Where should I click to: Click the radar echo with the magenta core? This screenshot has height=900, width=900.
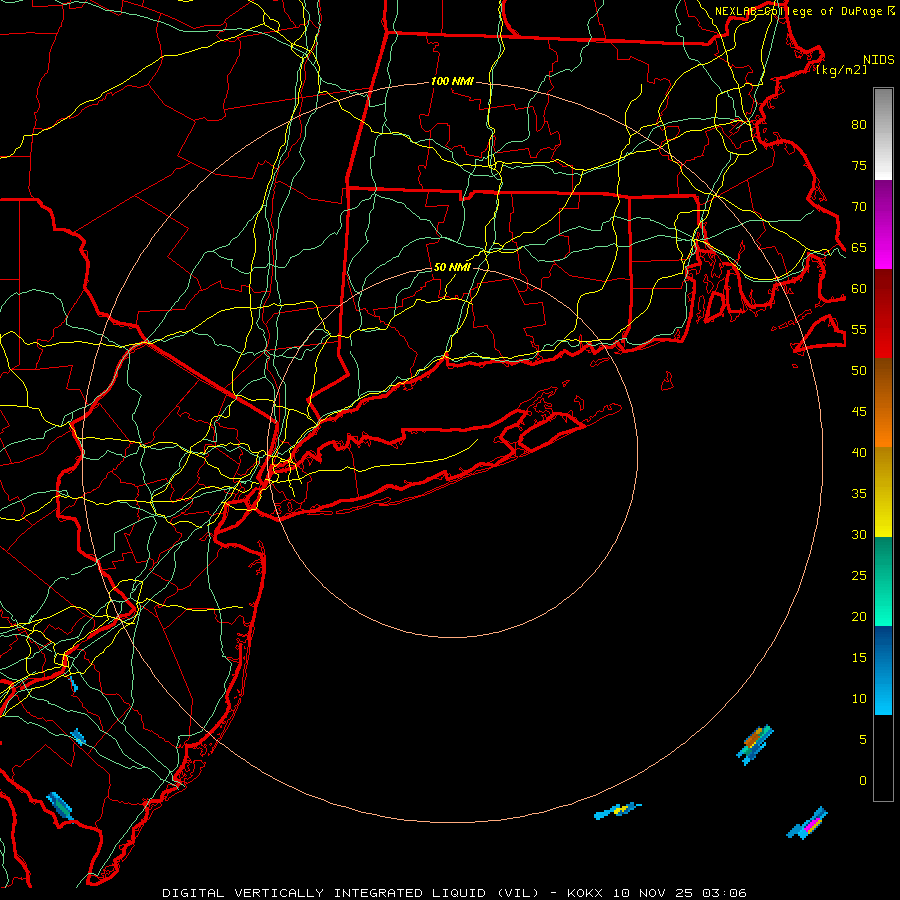[808, 824]
